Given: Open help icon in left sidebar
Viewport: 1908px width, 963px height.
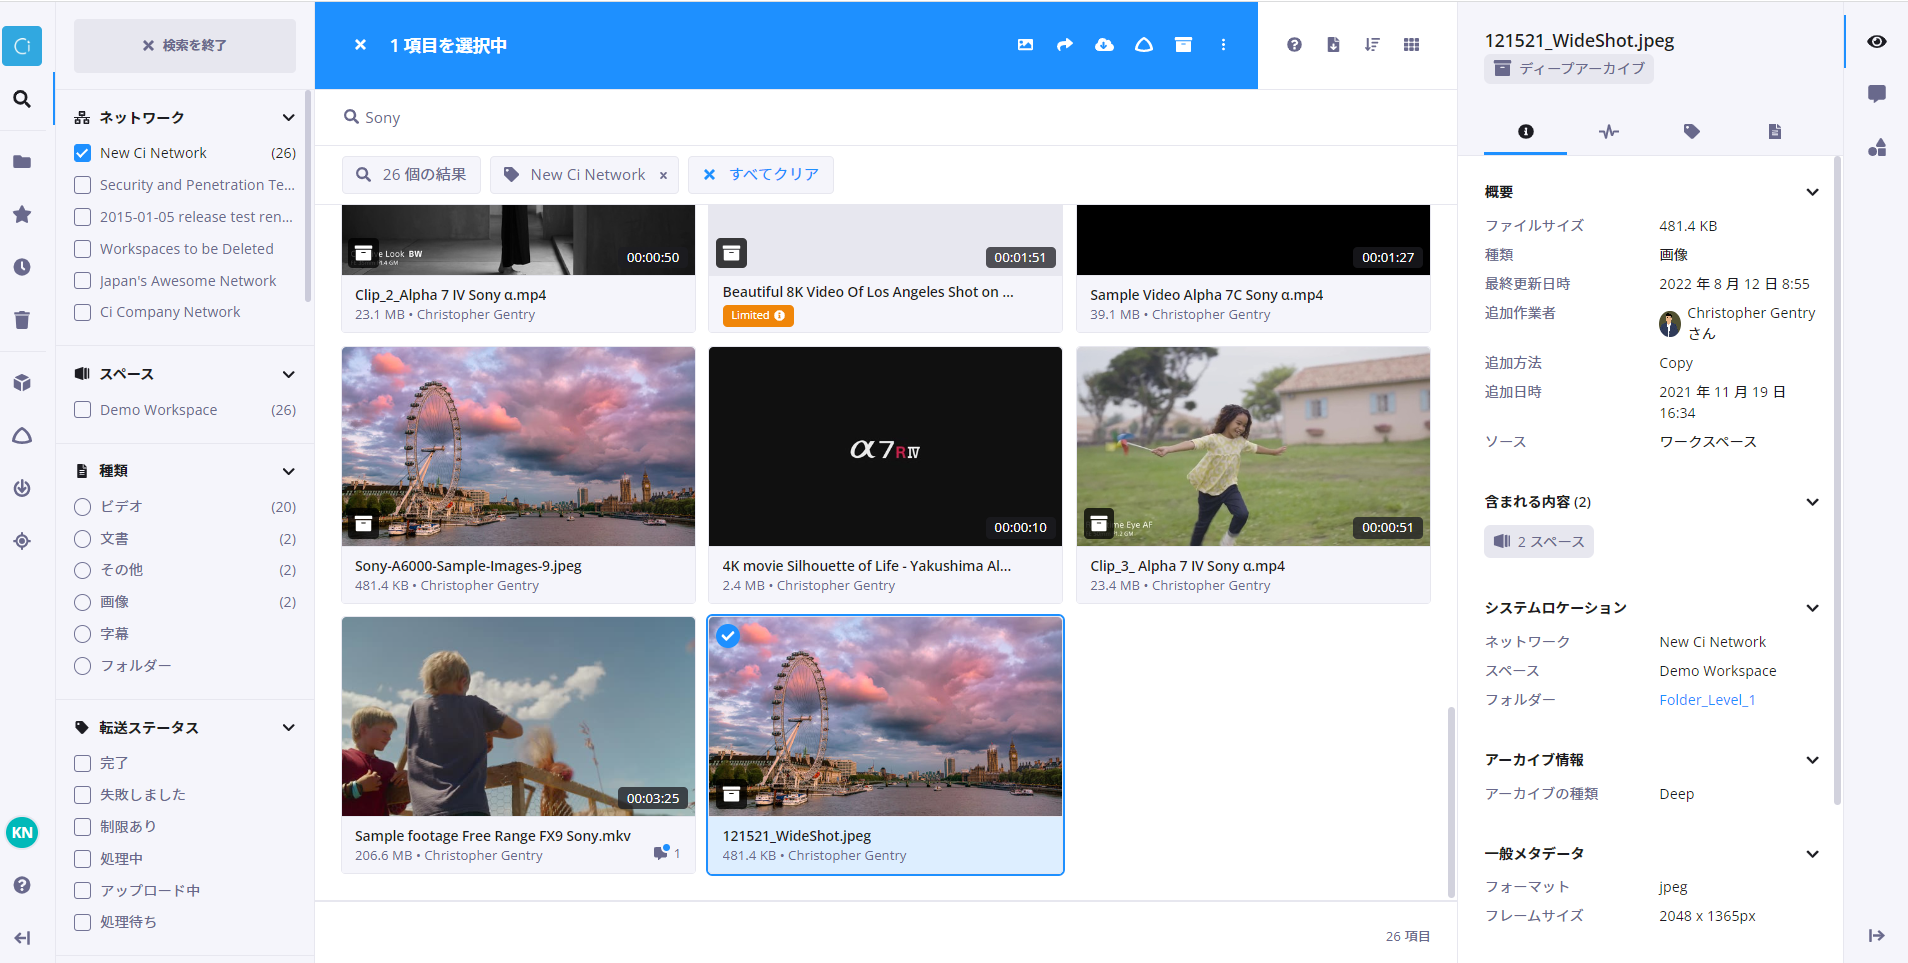Looking at the screenshot, I should (x=22, y=885).
